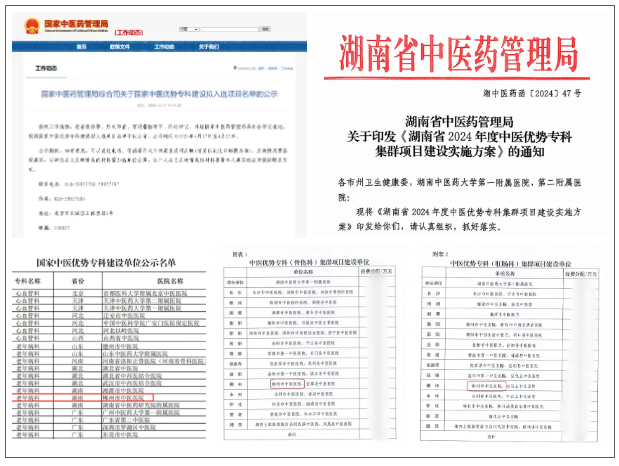
Task: Click the location pin icon beside the breadcrumb
Action: 235,68
